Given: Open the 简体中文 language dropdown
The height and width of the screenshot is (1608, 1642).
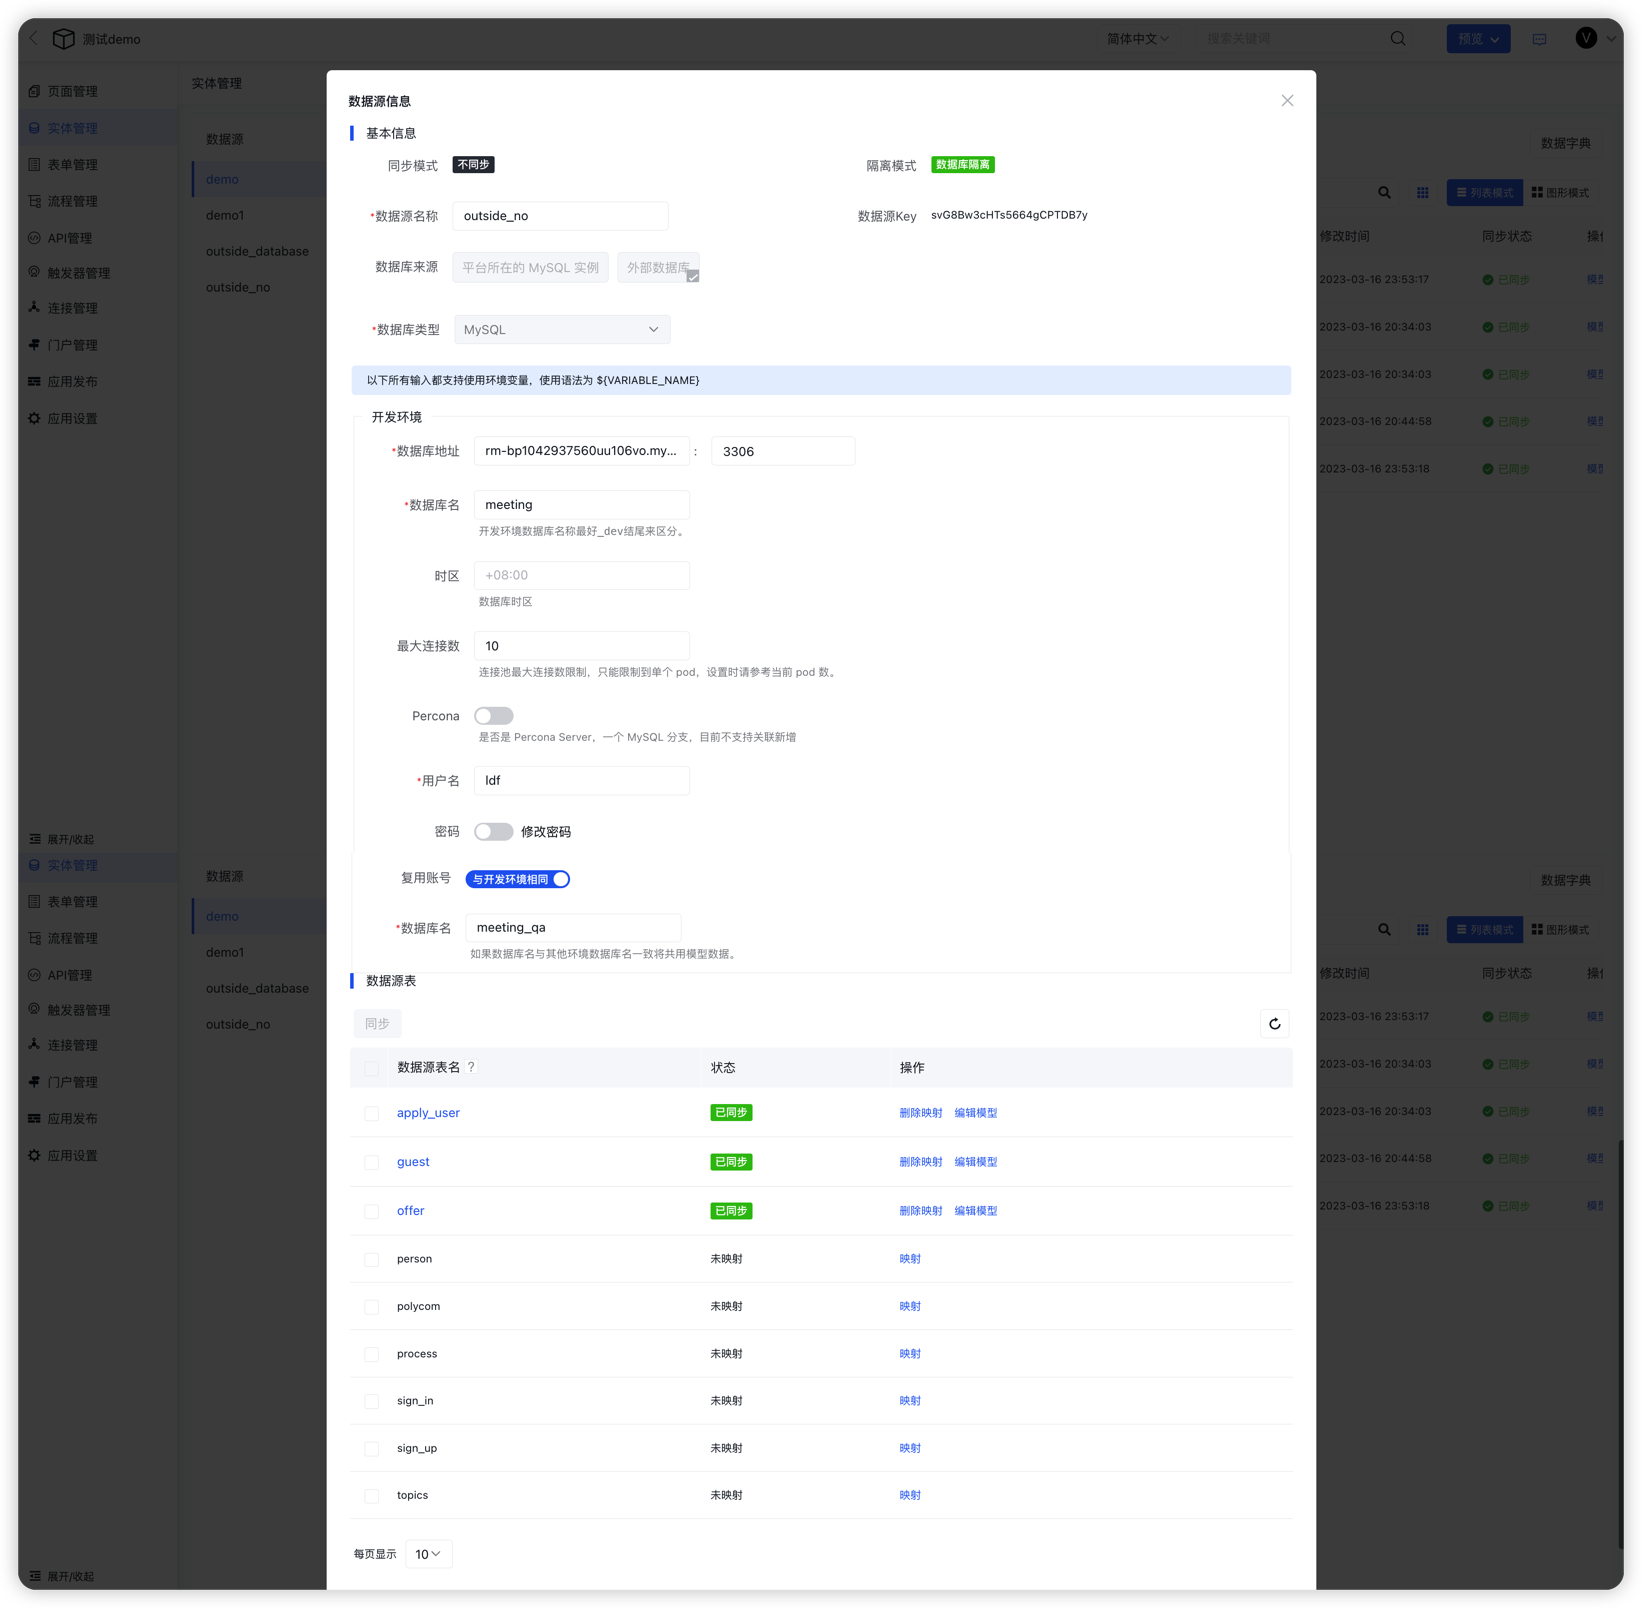Looking at the screenshot, I should coord(1137,39).
